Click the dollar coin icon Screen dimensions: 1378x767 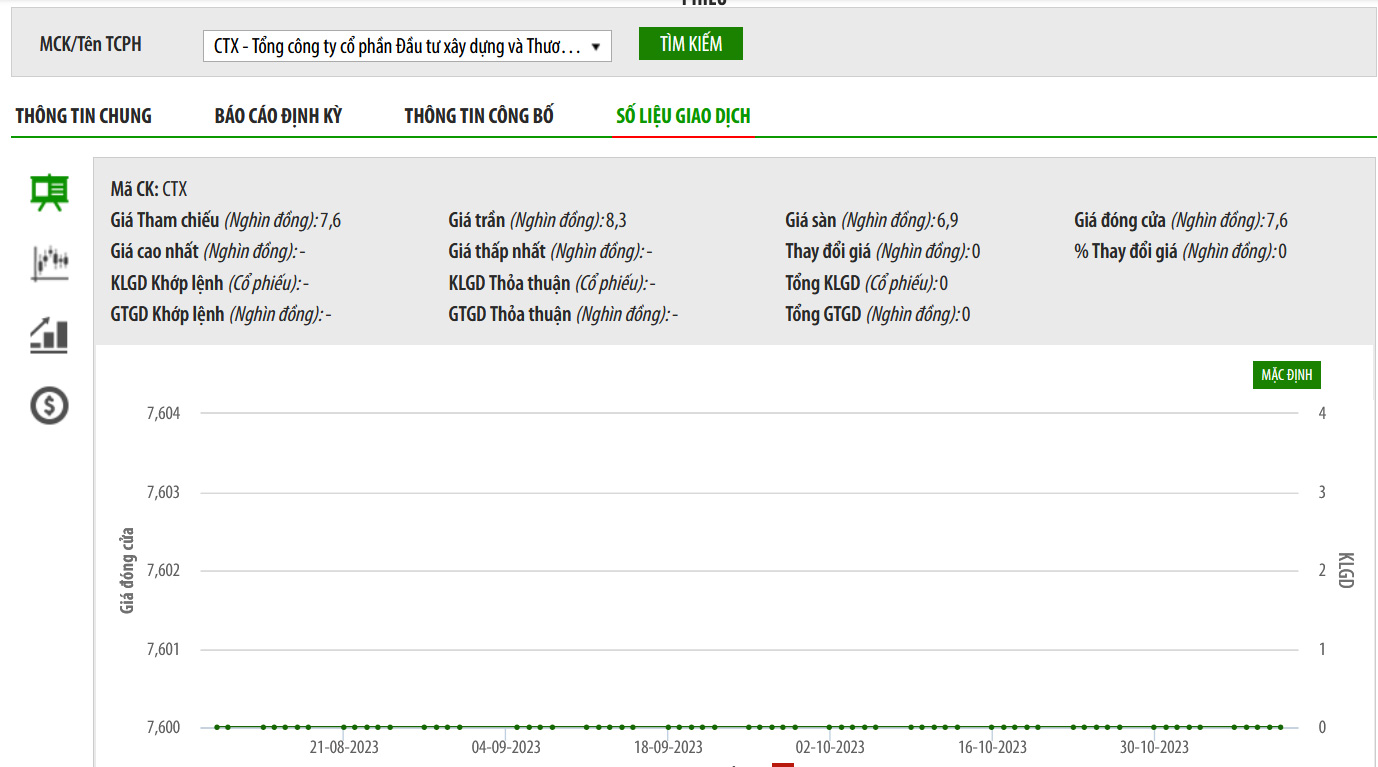click(x=49, y=405)
